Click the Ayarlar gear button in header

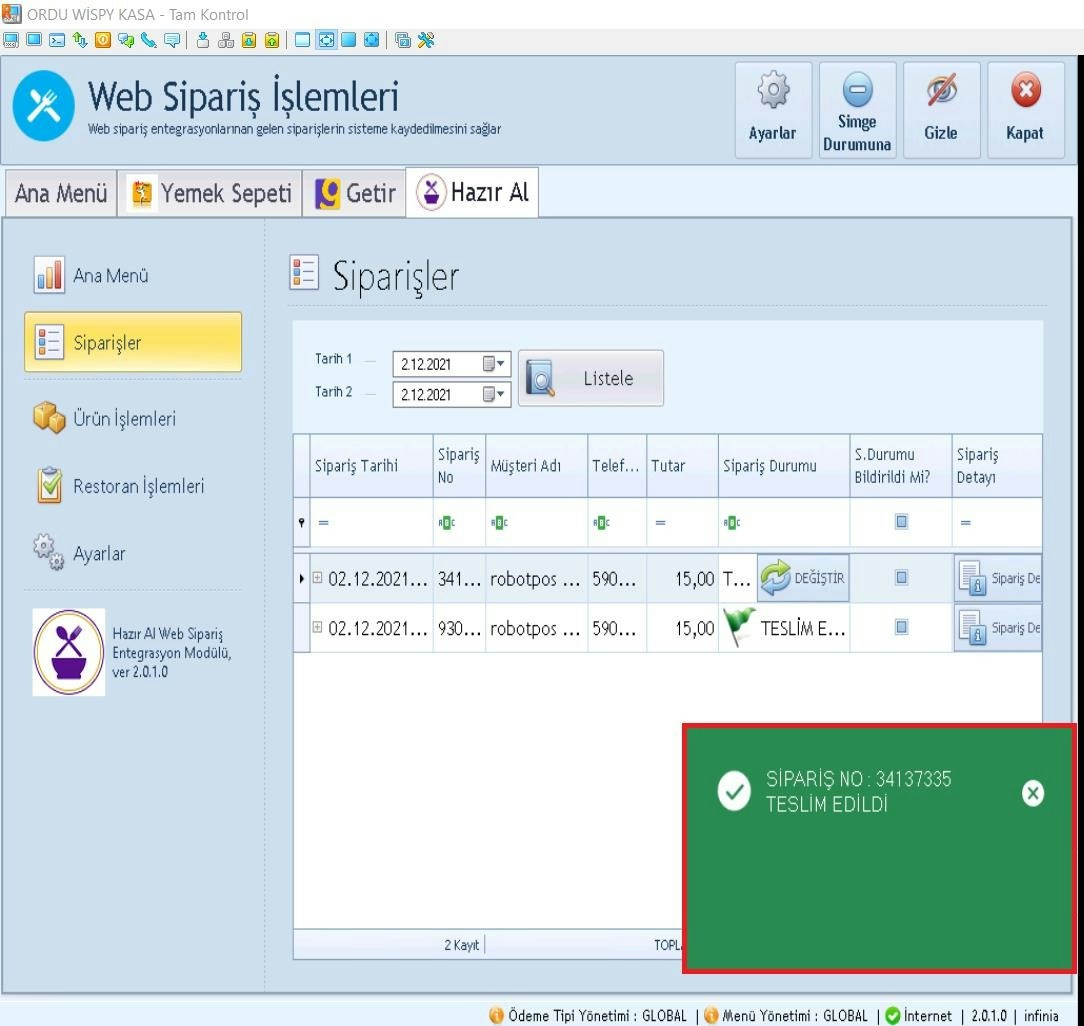[x=773, y=110]
